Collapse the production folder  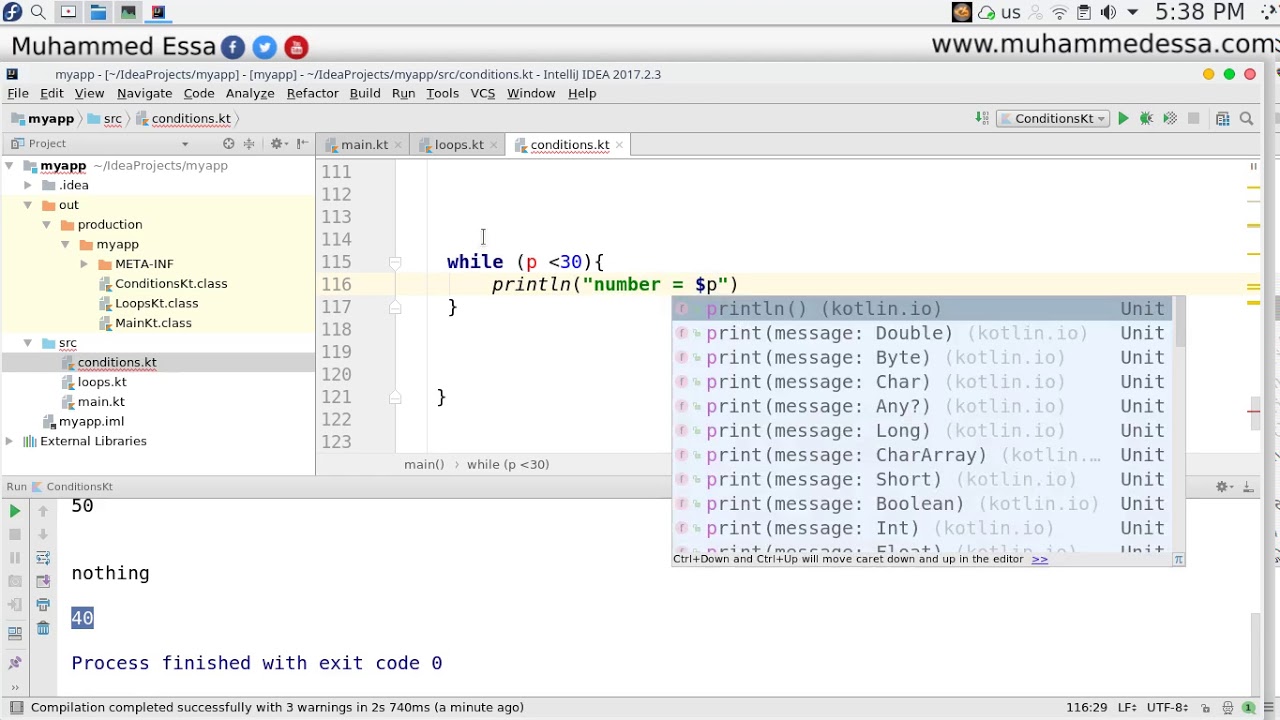(x=46, y=224)
